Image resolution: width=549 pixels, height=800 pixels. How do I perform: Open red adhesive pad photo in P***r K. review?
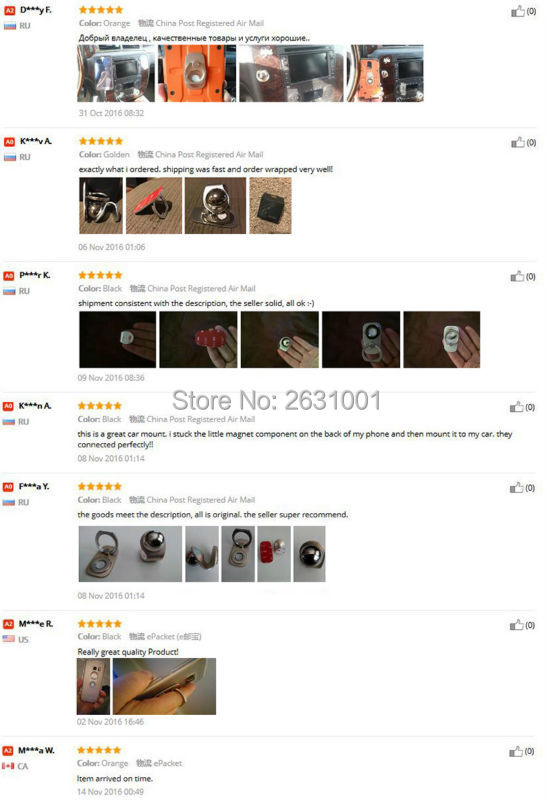pyautogui.click(x=198, y=339)
